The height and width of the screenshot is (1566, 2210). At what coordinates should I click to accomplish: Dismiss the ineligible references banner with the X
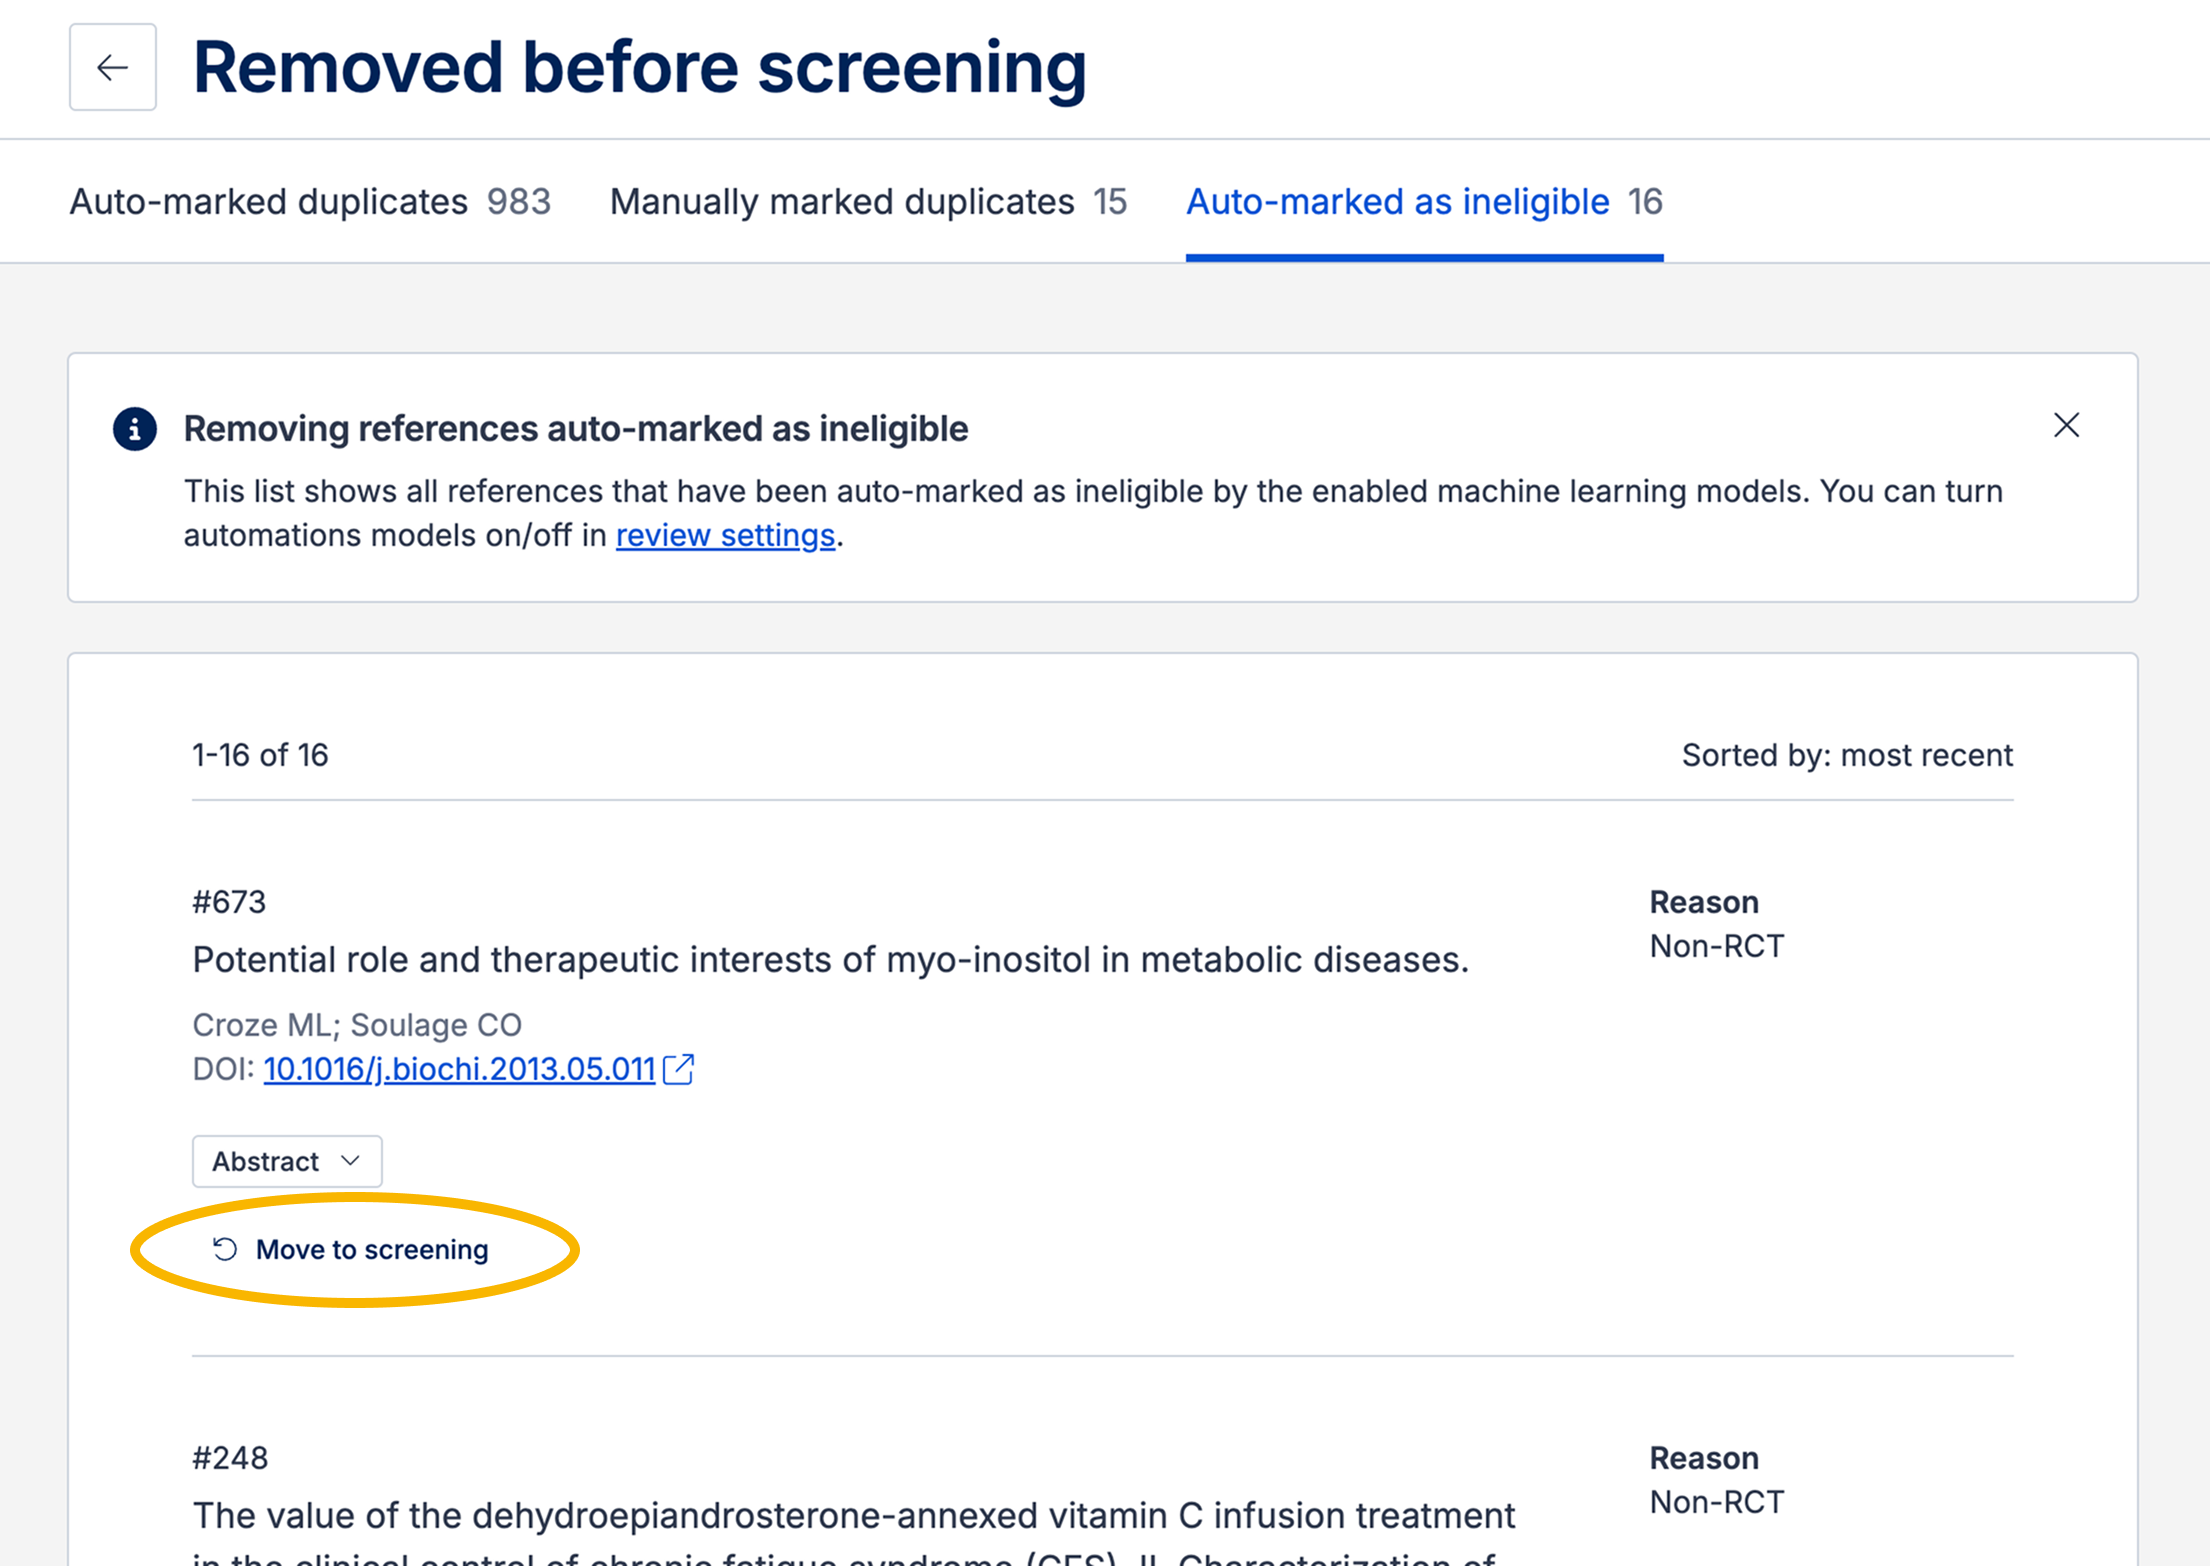click(x=2066, y=425)
